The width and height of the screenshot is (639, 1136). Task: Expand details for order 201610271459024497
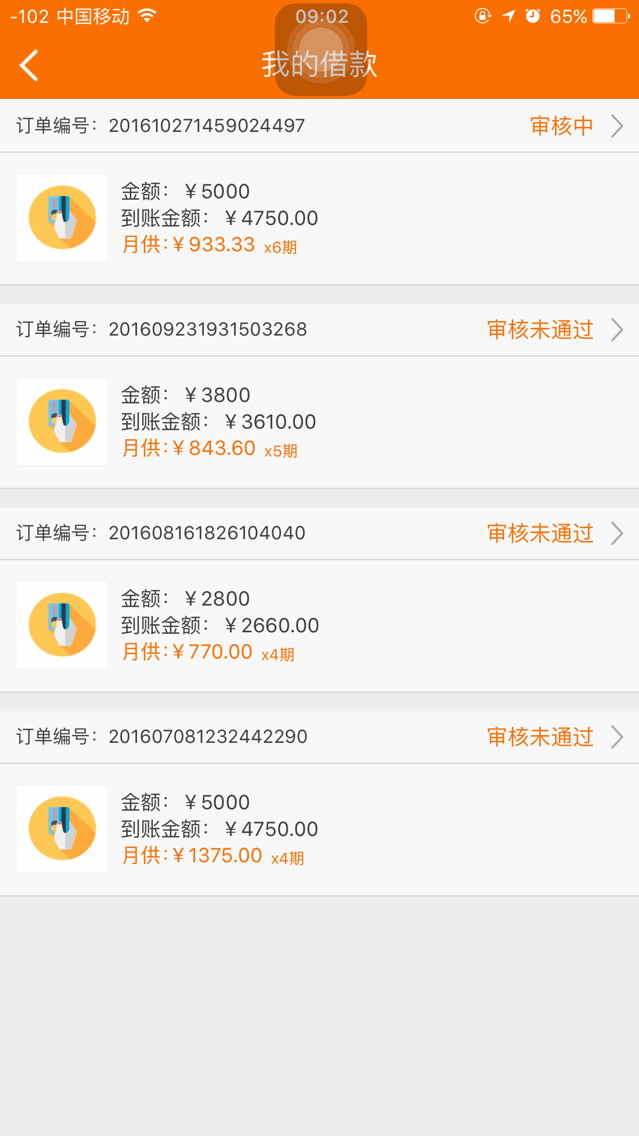(617, 126)
